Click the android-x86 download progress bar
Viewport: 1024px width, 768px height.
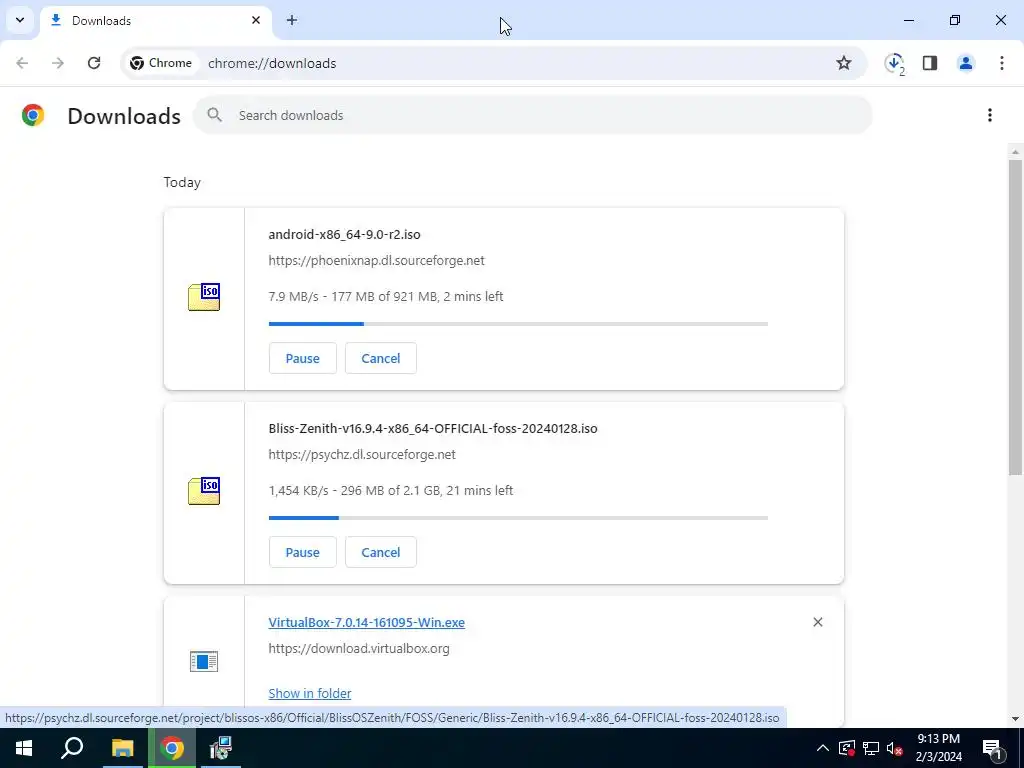[x=518, y=324]
